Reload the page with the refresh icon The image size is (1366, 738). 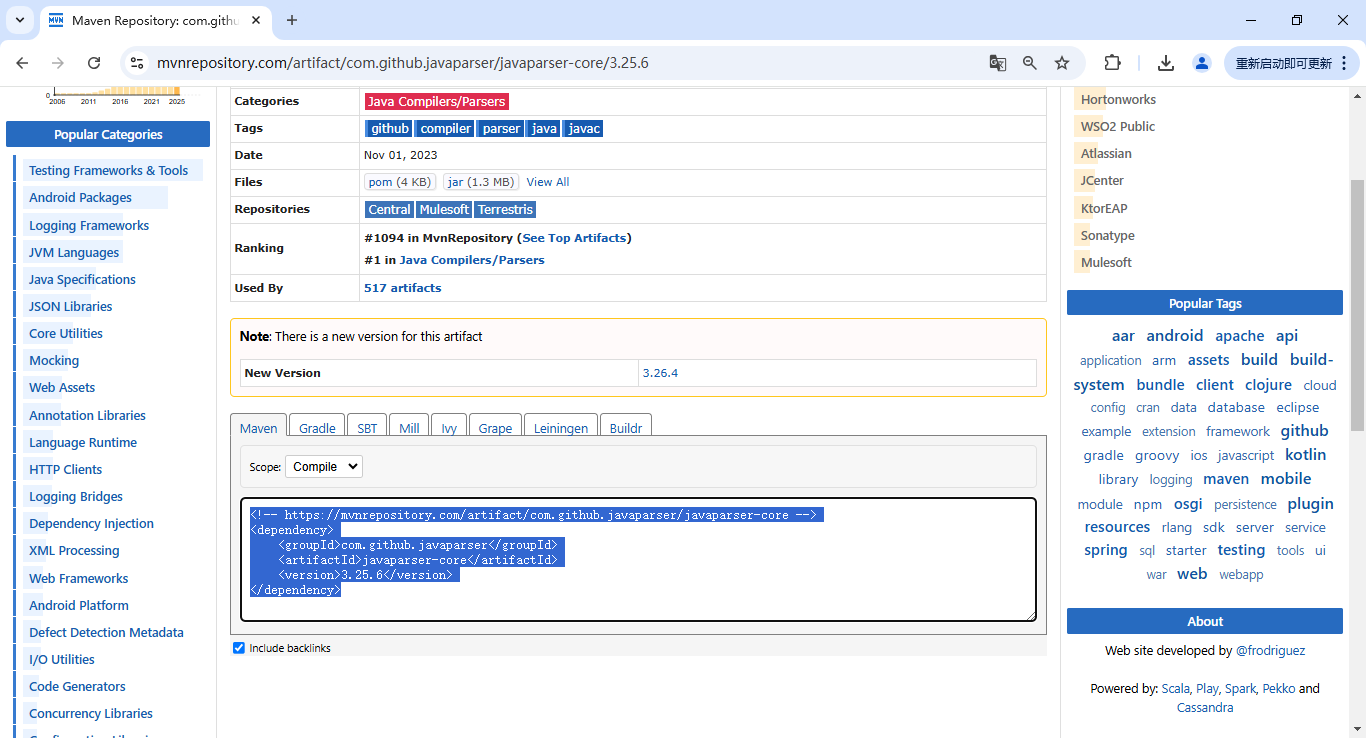[94, 63]
